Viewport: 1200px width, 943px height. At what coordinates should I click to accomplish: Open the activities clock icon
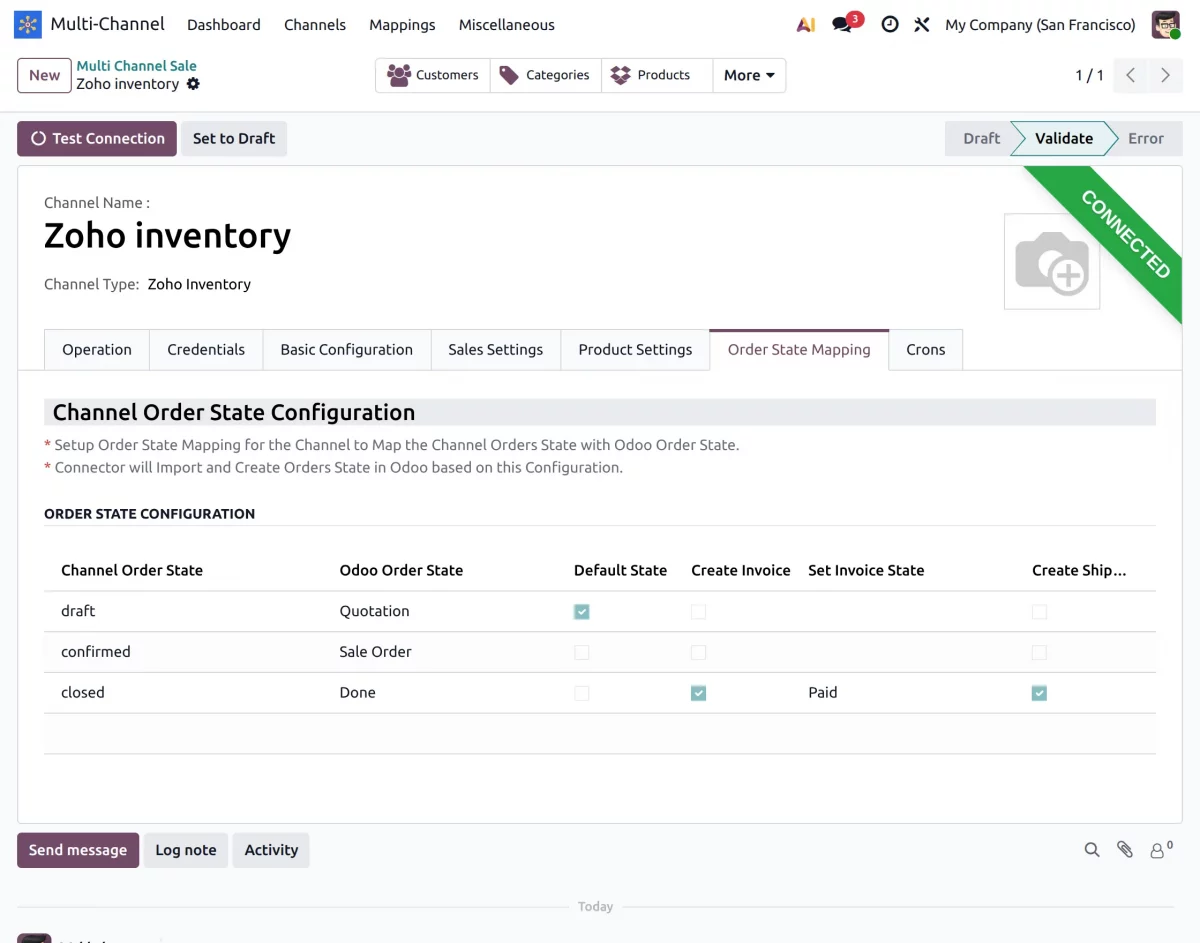(x=889, y=25)
